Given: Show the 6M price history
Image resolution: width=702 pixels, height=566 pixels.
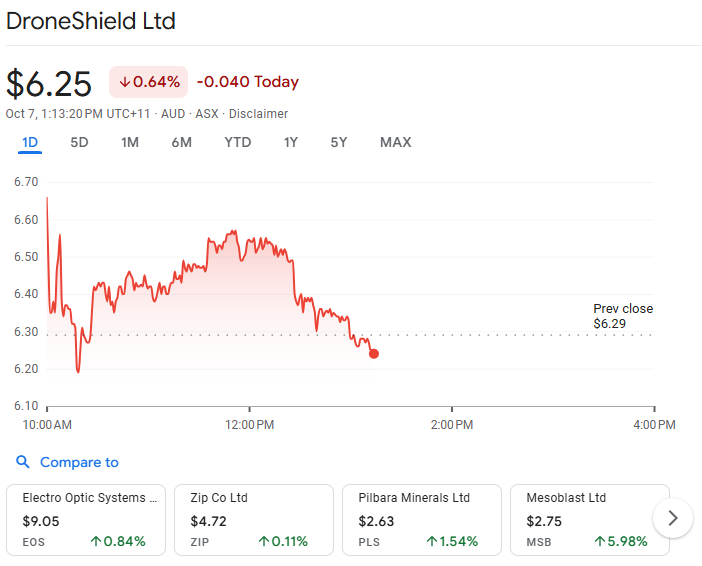Looking at the screenshot, I should pyautogui.click(x=181, y=142).
